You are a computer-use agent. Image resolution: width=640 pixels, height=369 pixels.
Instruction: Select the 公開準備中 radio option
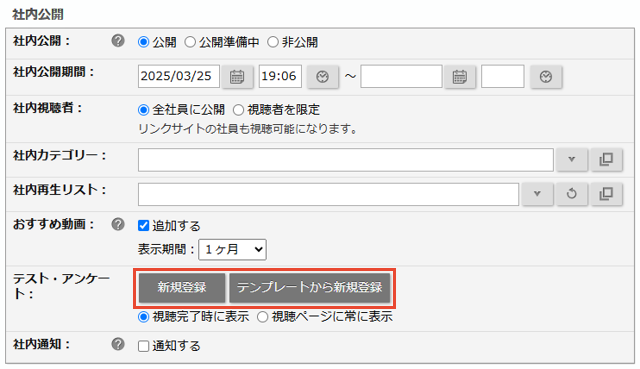[190, 42]
